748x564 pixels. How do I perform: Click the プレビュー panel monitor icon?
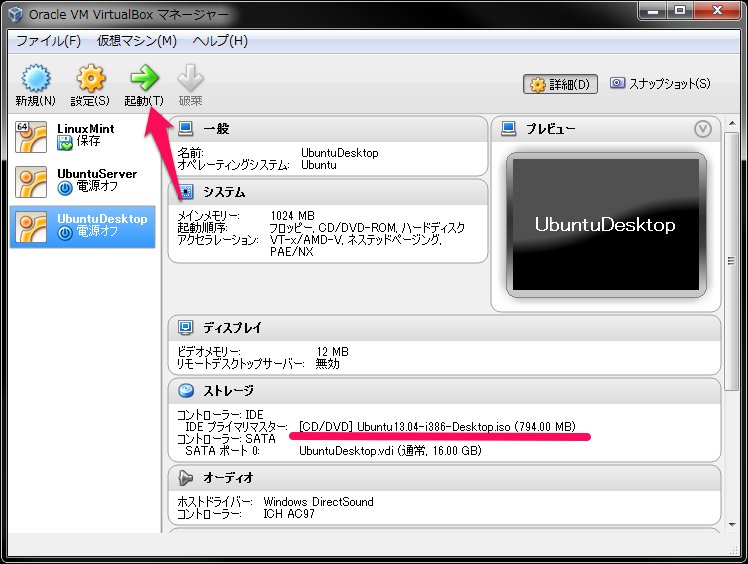[509, 128]
